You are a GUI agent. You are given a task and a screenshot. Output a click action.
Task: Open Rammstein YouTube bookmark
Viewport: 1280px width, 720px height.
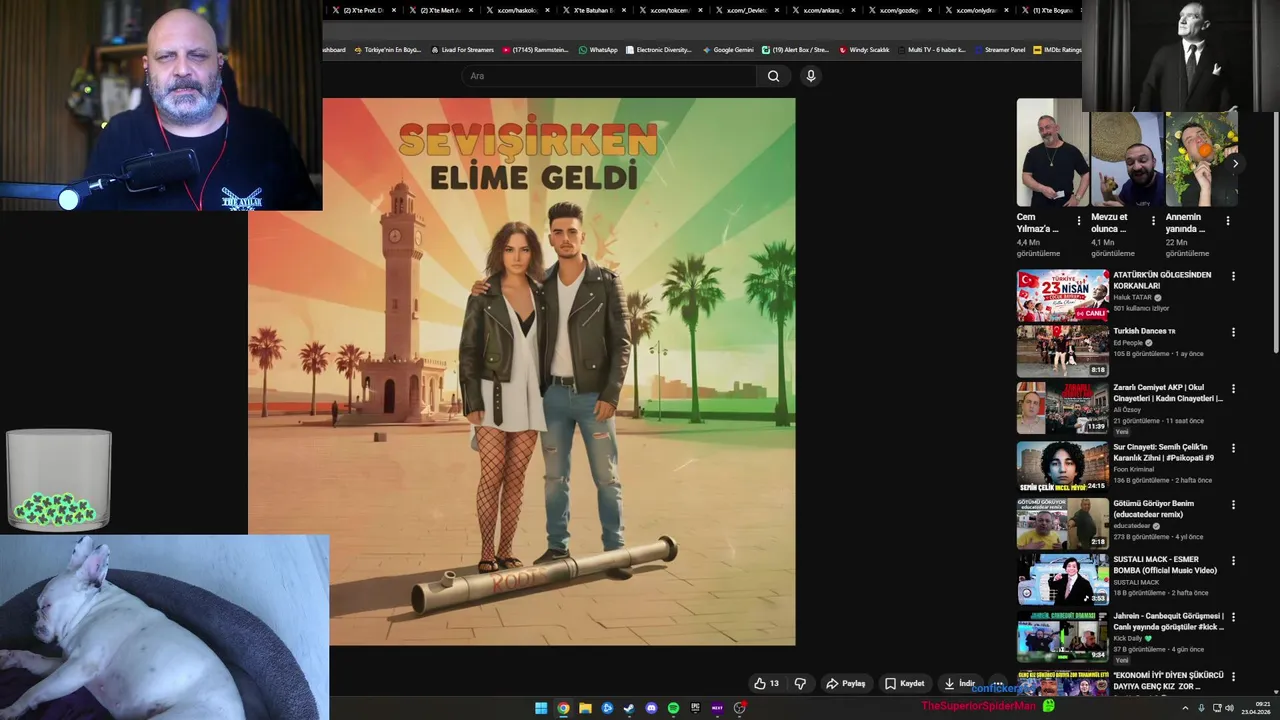[x=535, y=50]
